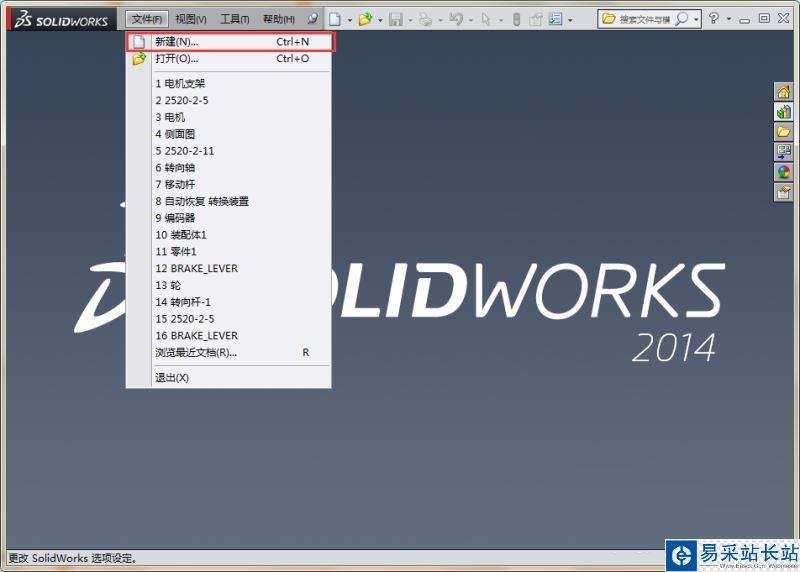Image resolution: width=800 pixels, height=572 pixels.
Task: Expand the search type dropdown arrow
Action: point(696,20)
